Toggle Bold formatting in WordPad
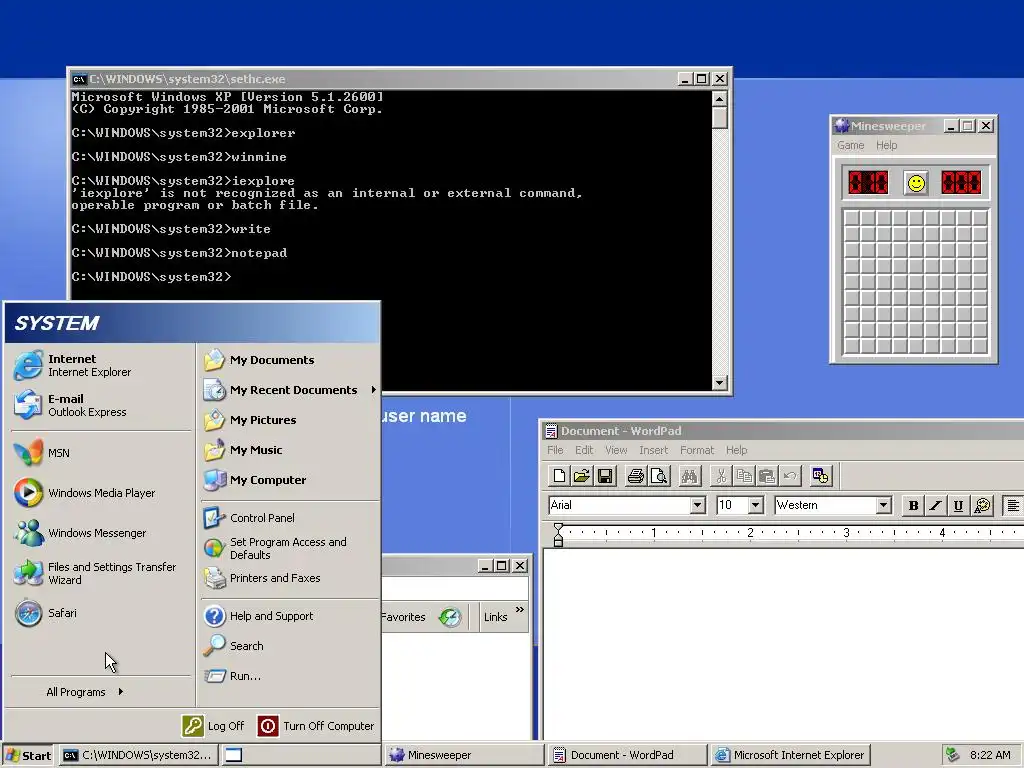 [913, 505]
